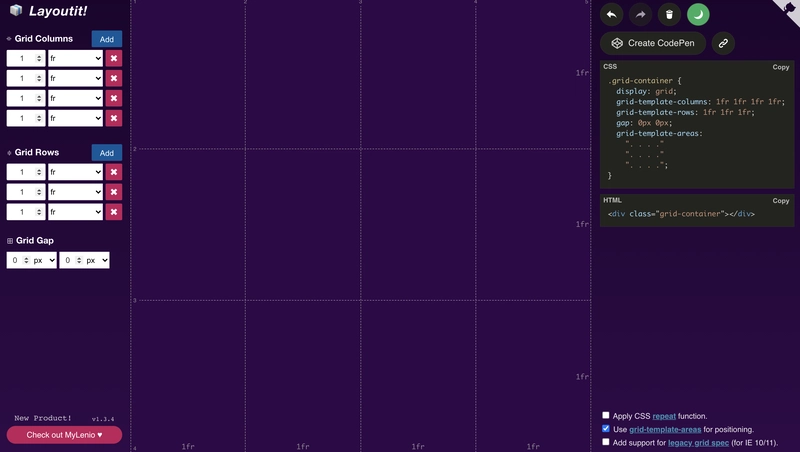Click the third column size value field

[x=26, y=98]
